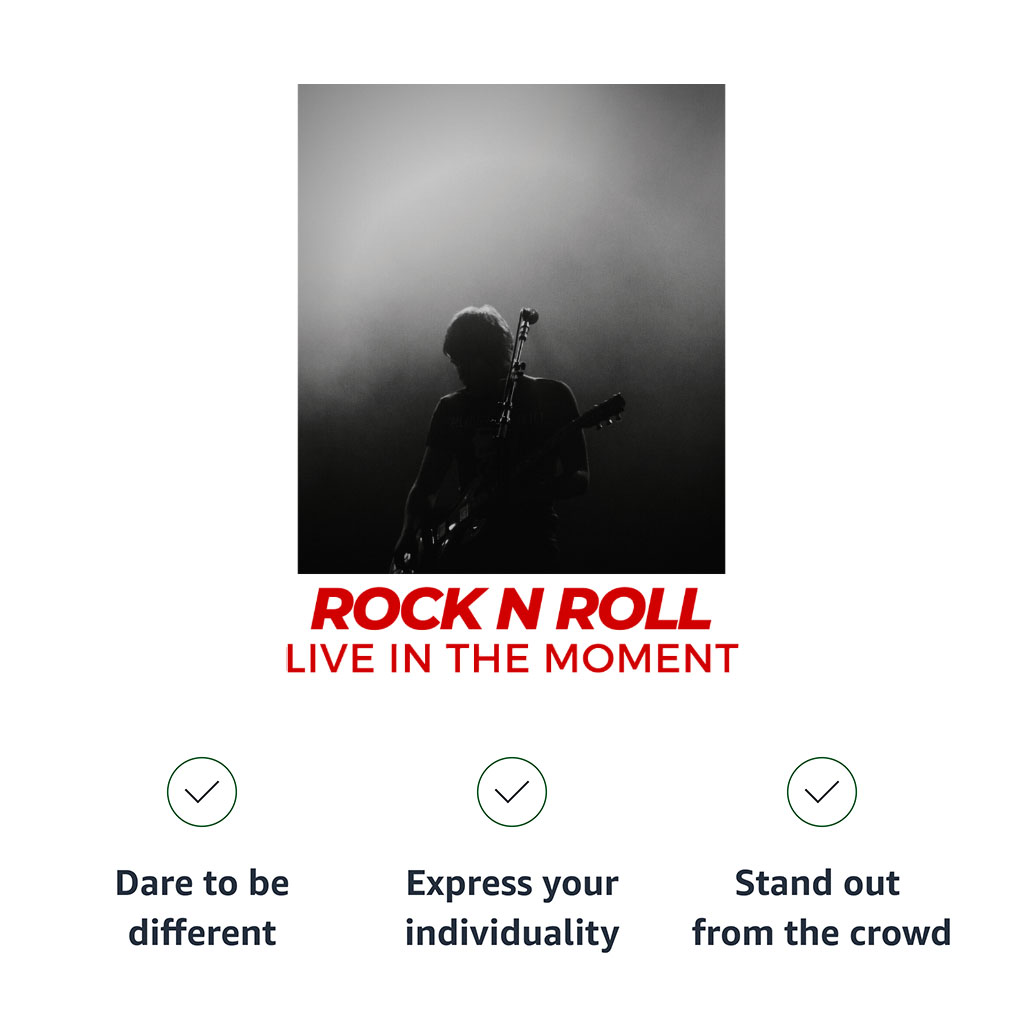Select the "Dare to be different" text

pos(202,908)
